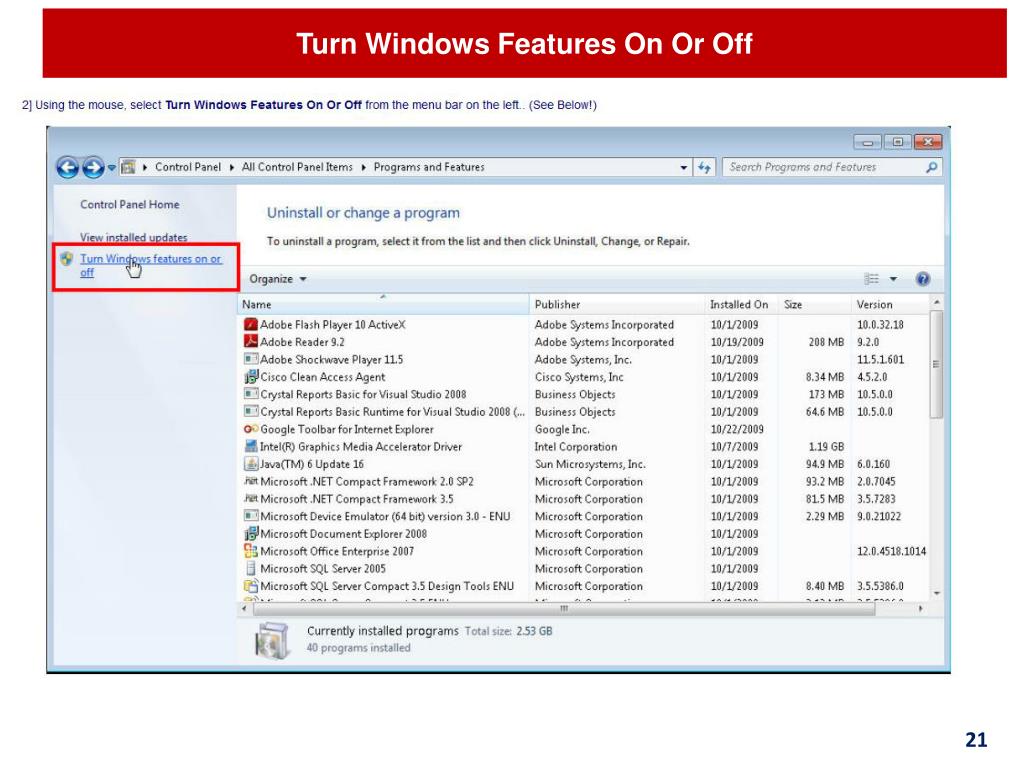Open the view options dropdown arrow

[x=893, y=280]
